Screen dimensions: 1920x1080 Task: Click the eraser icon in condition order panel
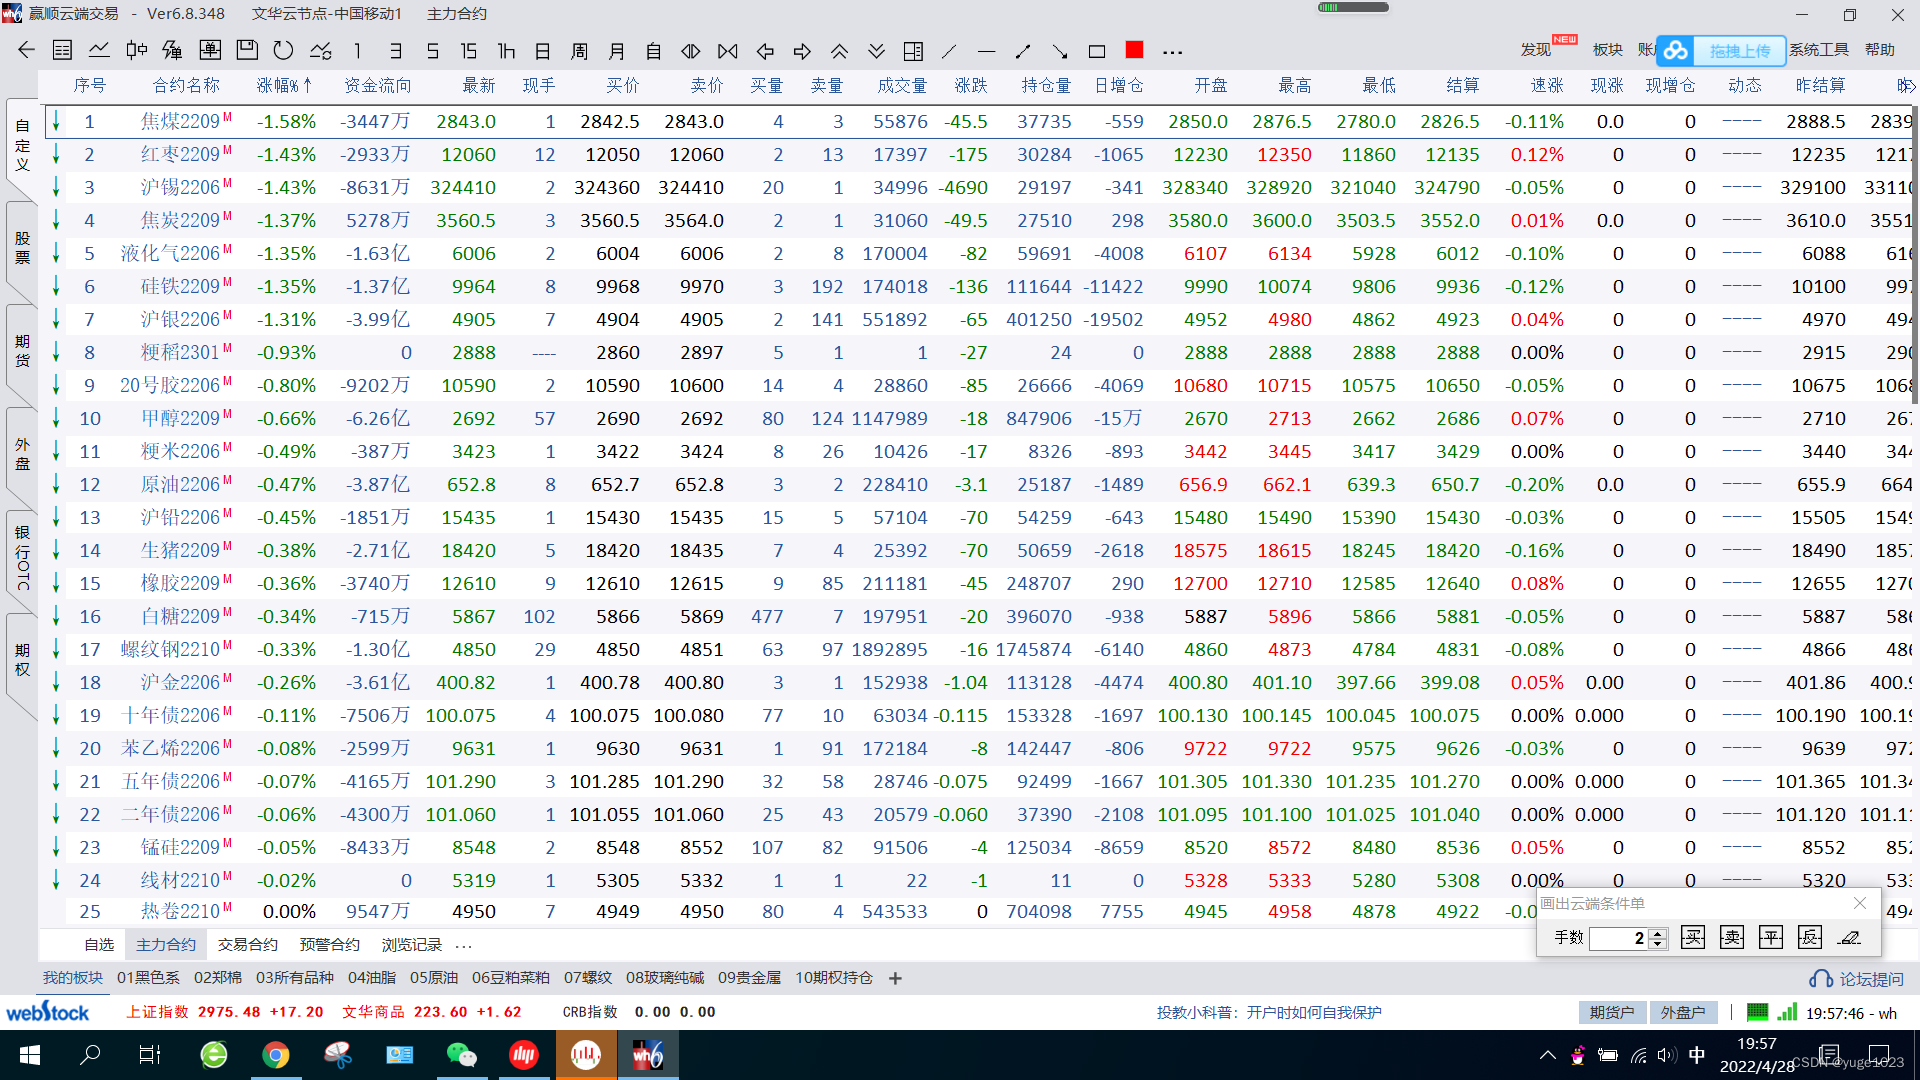(1849, 937)
